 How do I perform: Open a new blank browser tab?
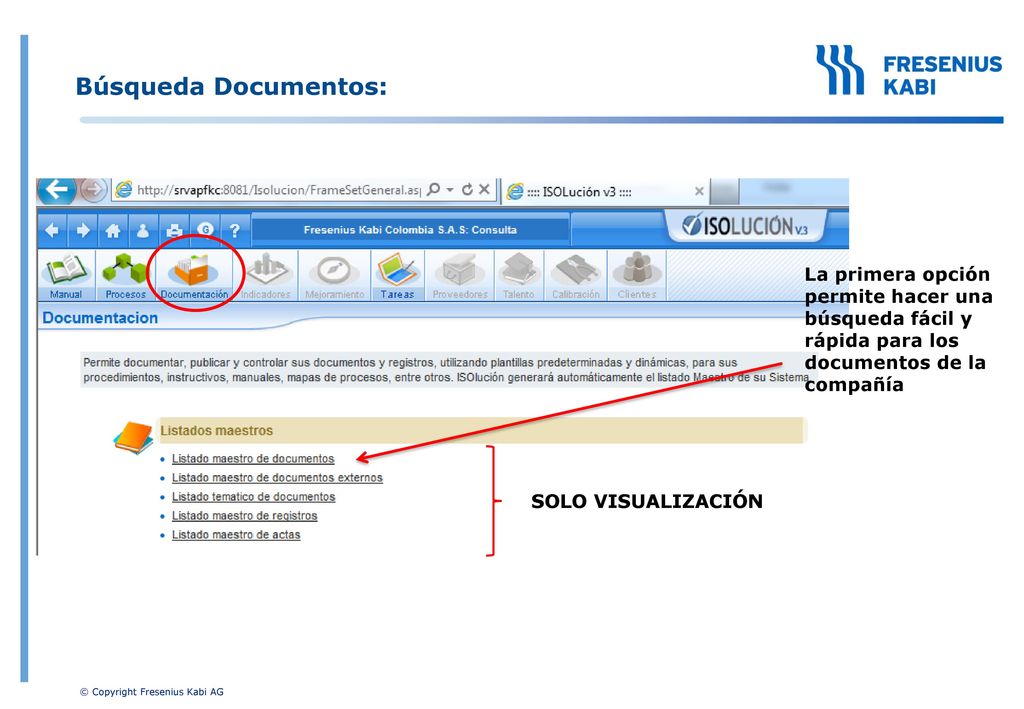724,191
